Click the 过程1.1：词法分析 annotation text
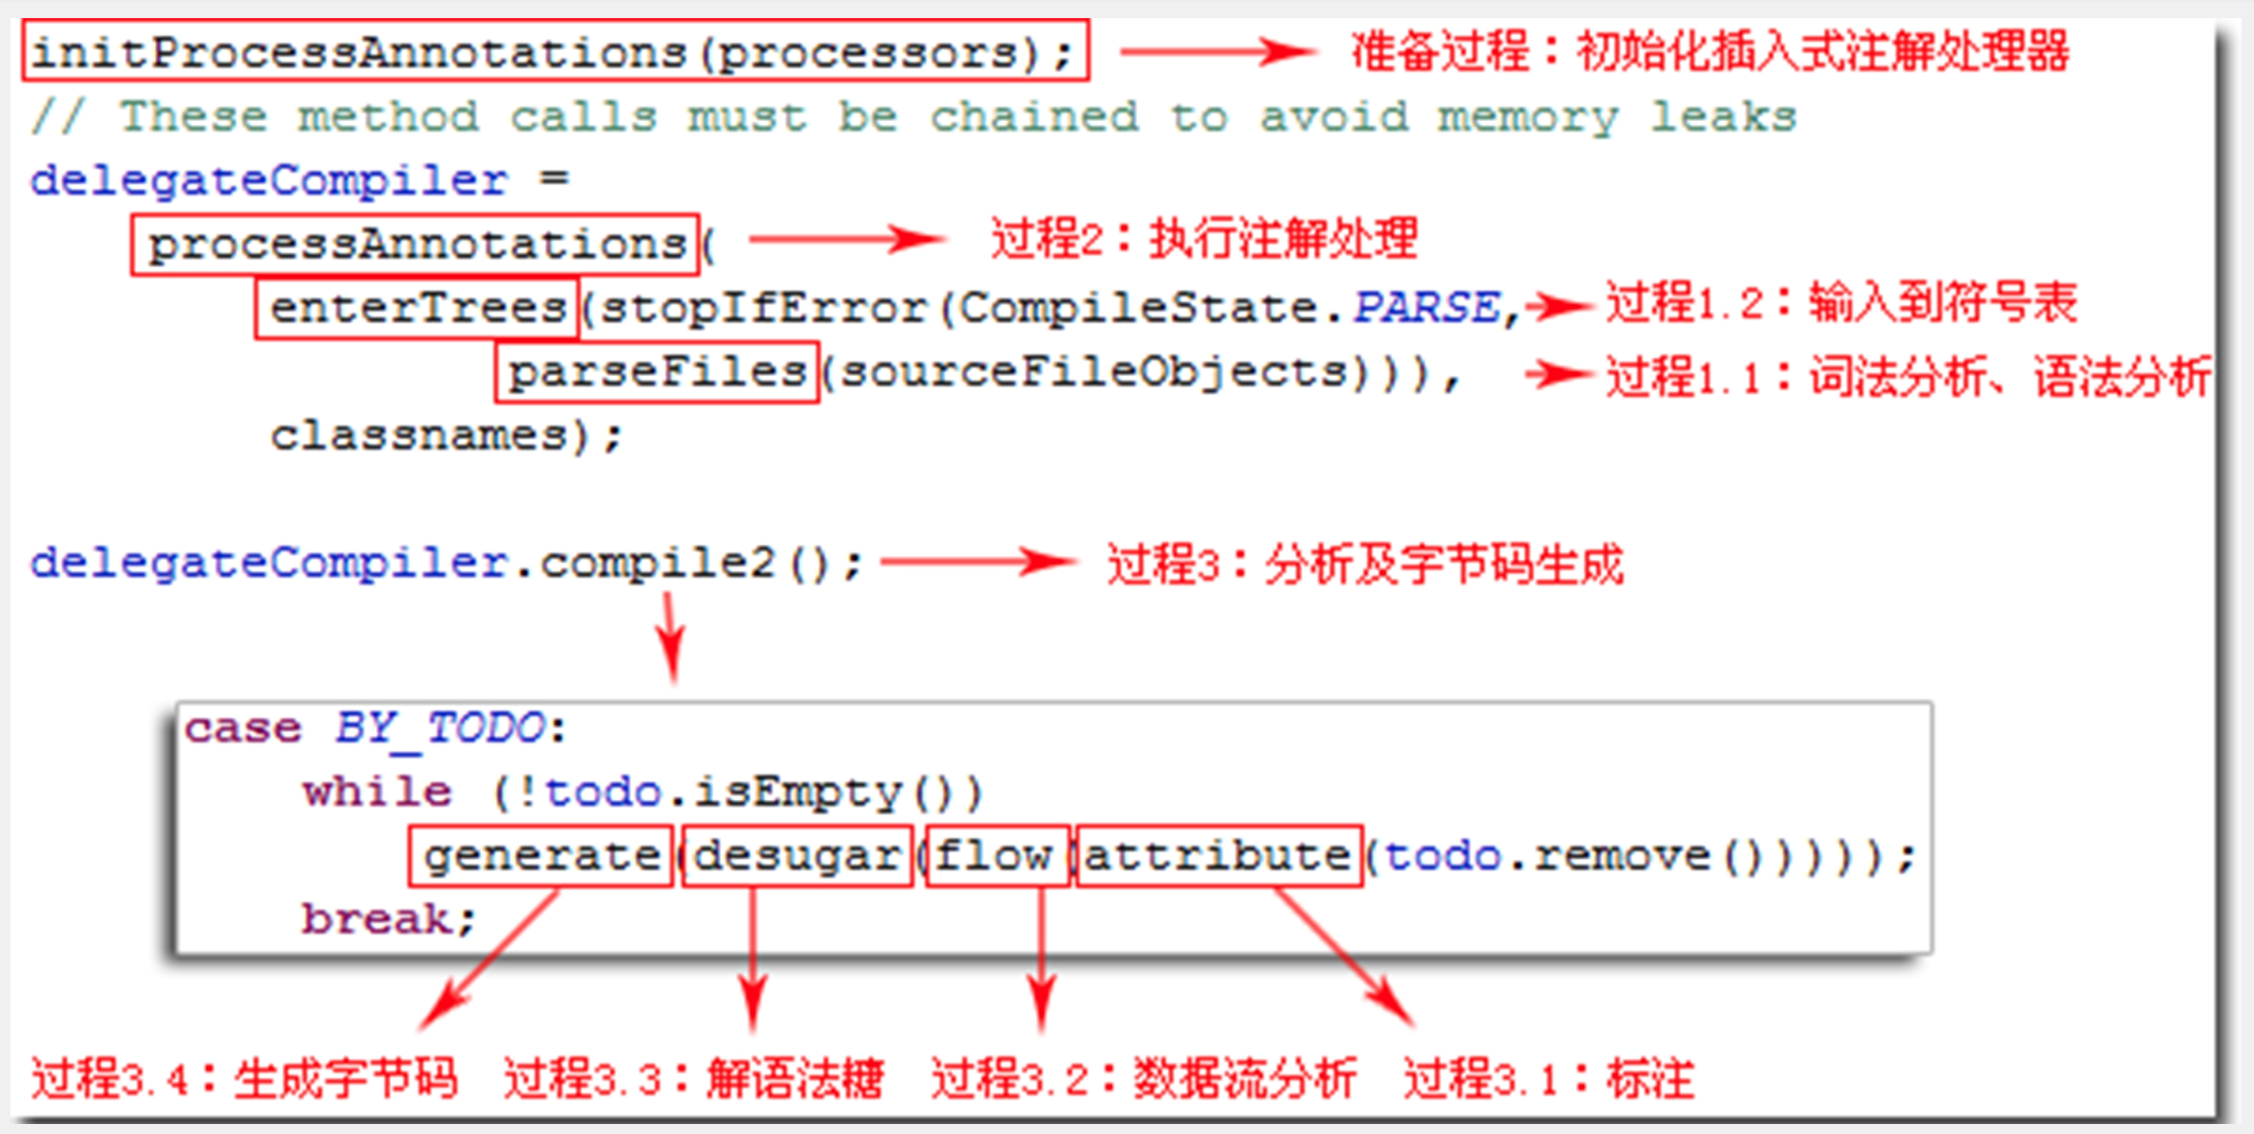The image size is (2254, 1134). tap(1908, 377)
